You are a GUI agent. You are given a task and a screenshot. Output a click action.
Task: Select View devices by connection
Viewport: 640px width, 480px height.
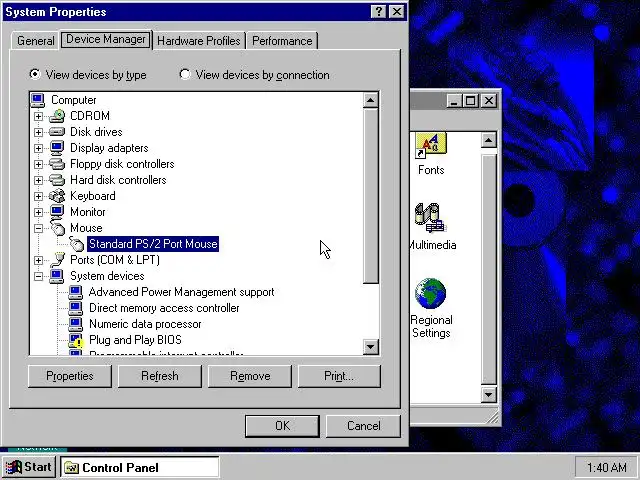click(x=185, y=74)
